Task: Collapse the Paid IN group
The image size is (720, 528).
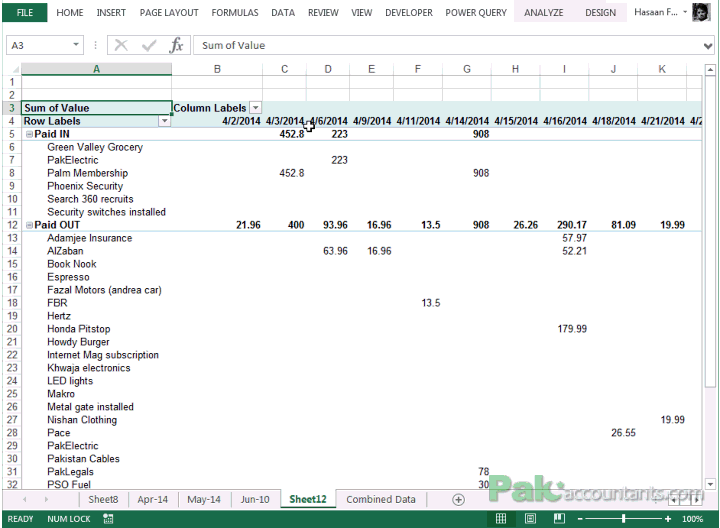Action: coord(29,134)
